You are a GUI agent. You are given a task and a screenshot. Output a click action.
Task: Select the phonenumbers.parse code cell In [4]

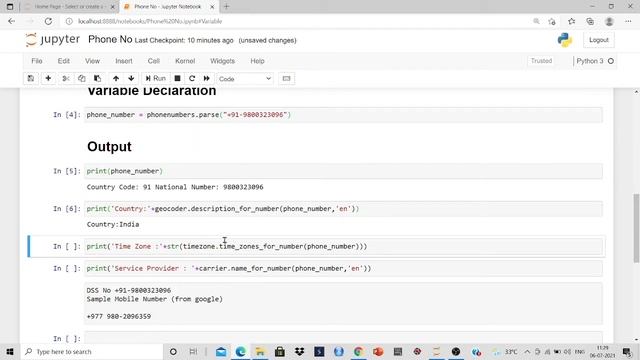(x=343, y=115)
